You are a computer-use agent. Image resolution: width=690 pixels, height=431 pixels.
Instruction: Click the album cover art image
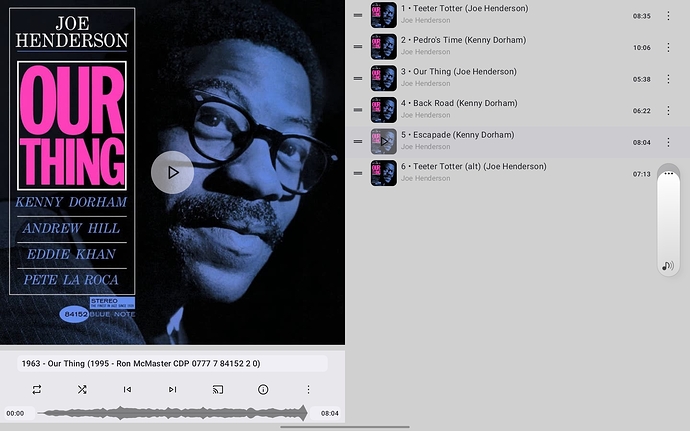(172, 172)
